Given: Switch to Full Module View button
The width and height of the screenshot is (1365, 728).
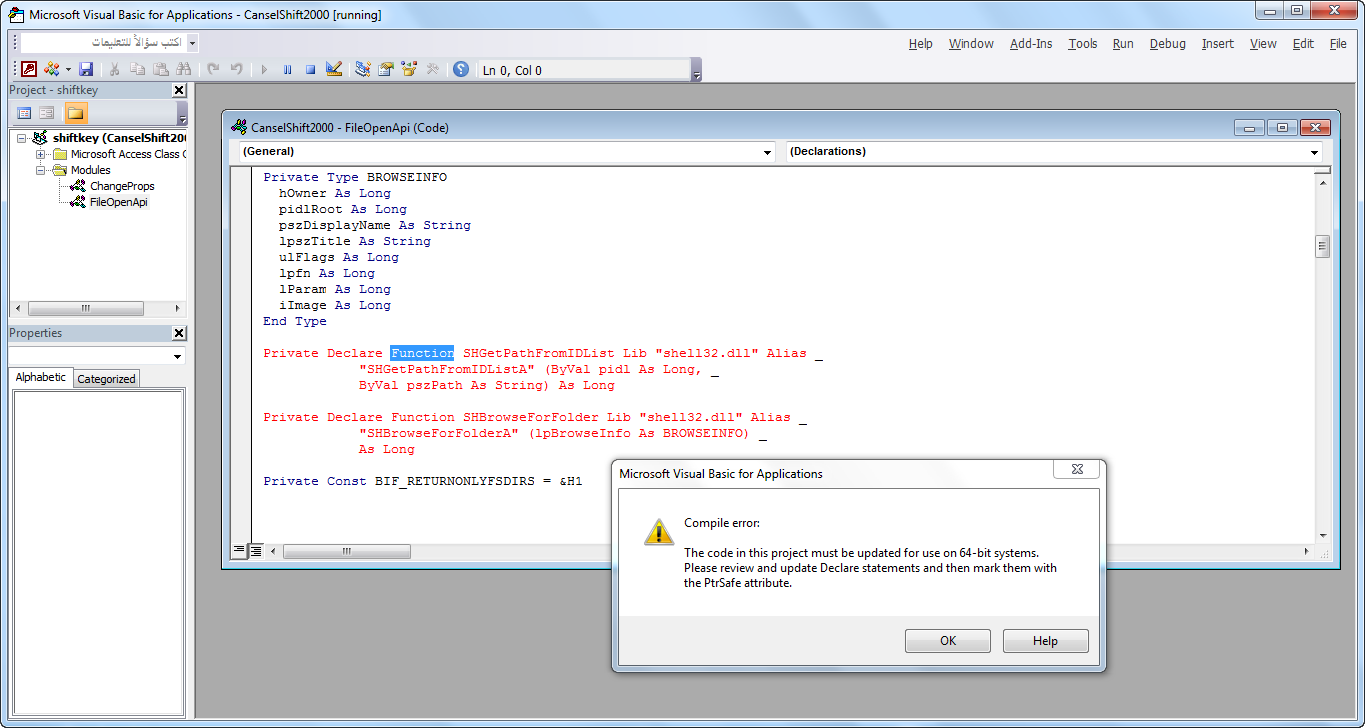Looking at the screenshot, I should (256, 550).
